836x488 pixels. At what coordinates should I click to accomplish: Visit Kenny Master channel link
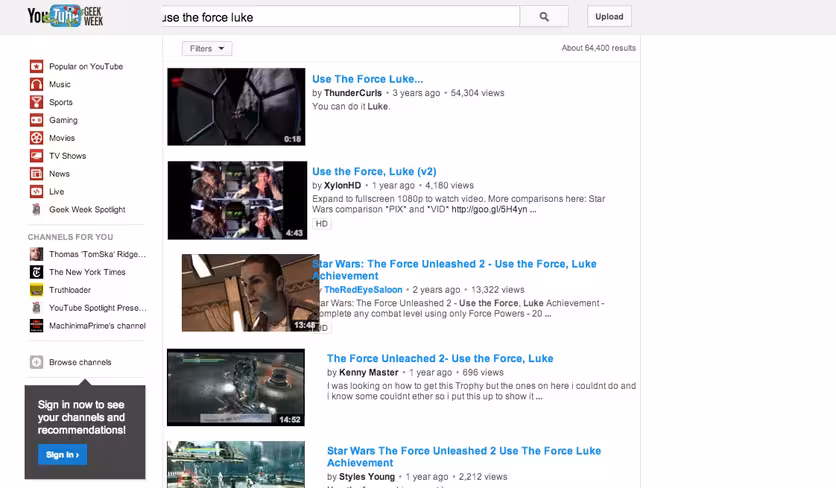click(x=368, y=372)
